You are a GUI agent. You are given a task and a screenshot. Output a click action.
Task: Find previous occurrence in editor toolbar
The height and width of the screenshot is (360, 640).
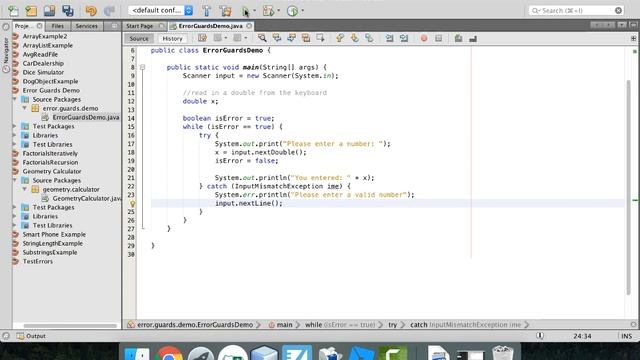pyautogui.click(x=277, y=38)
